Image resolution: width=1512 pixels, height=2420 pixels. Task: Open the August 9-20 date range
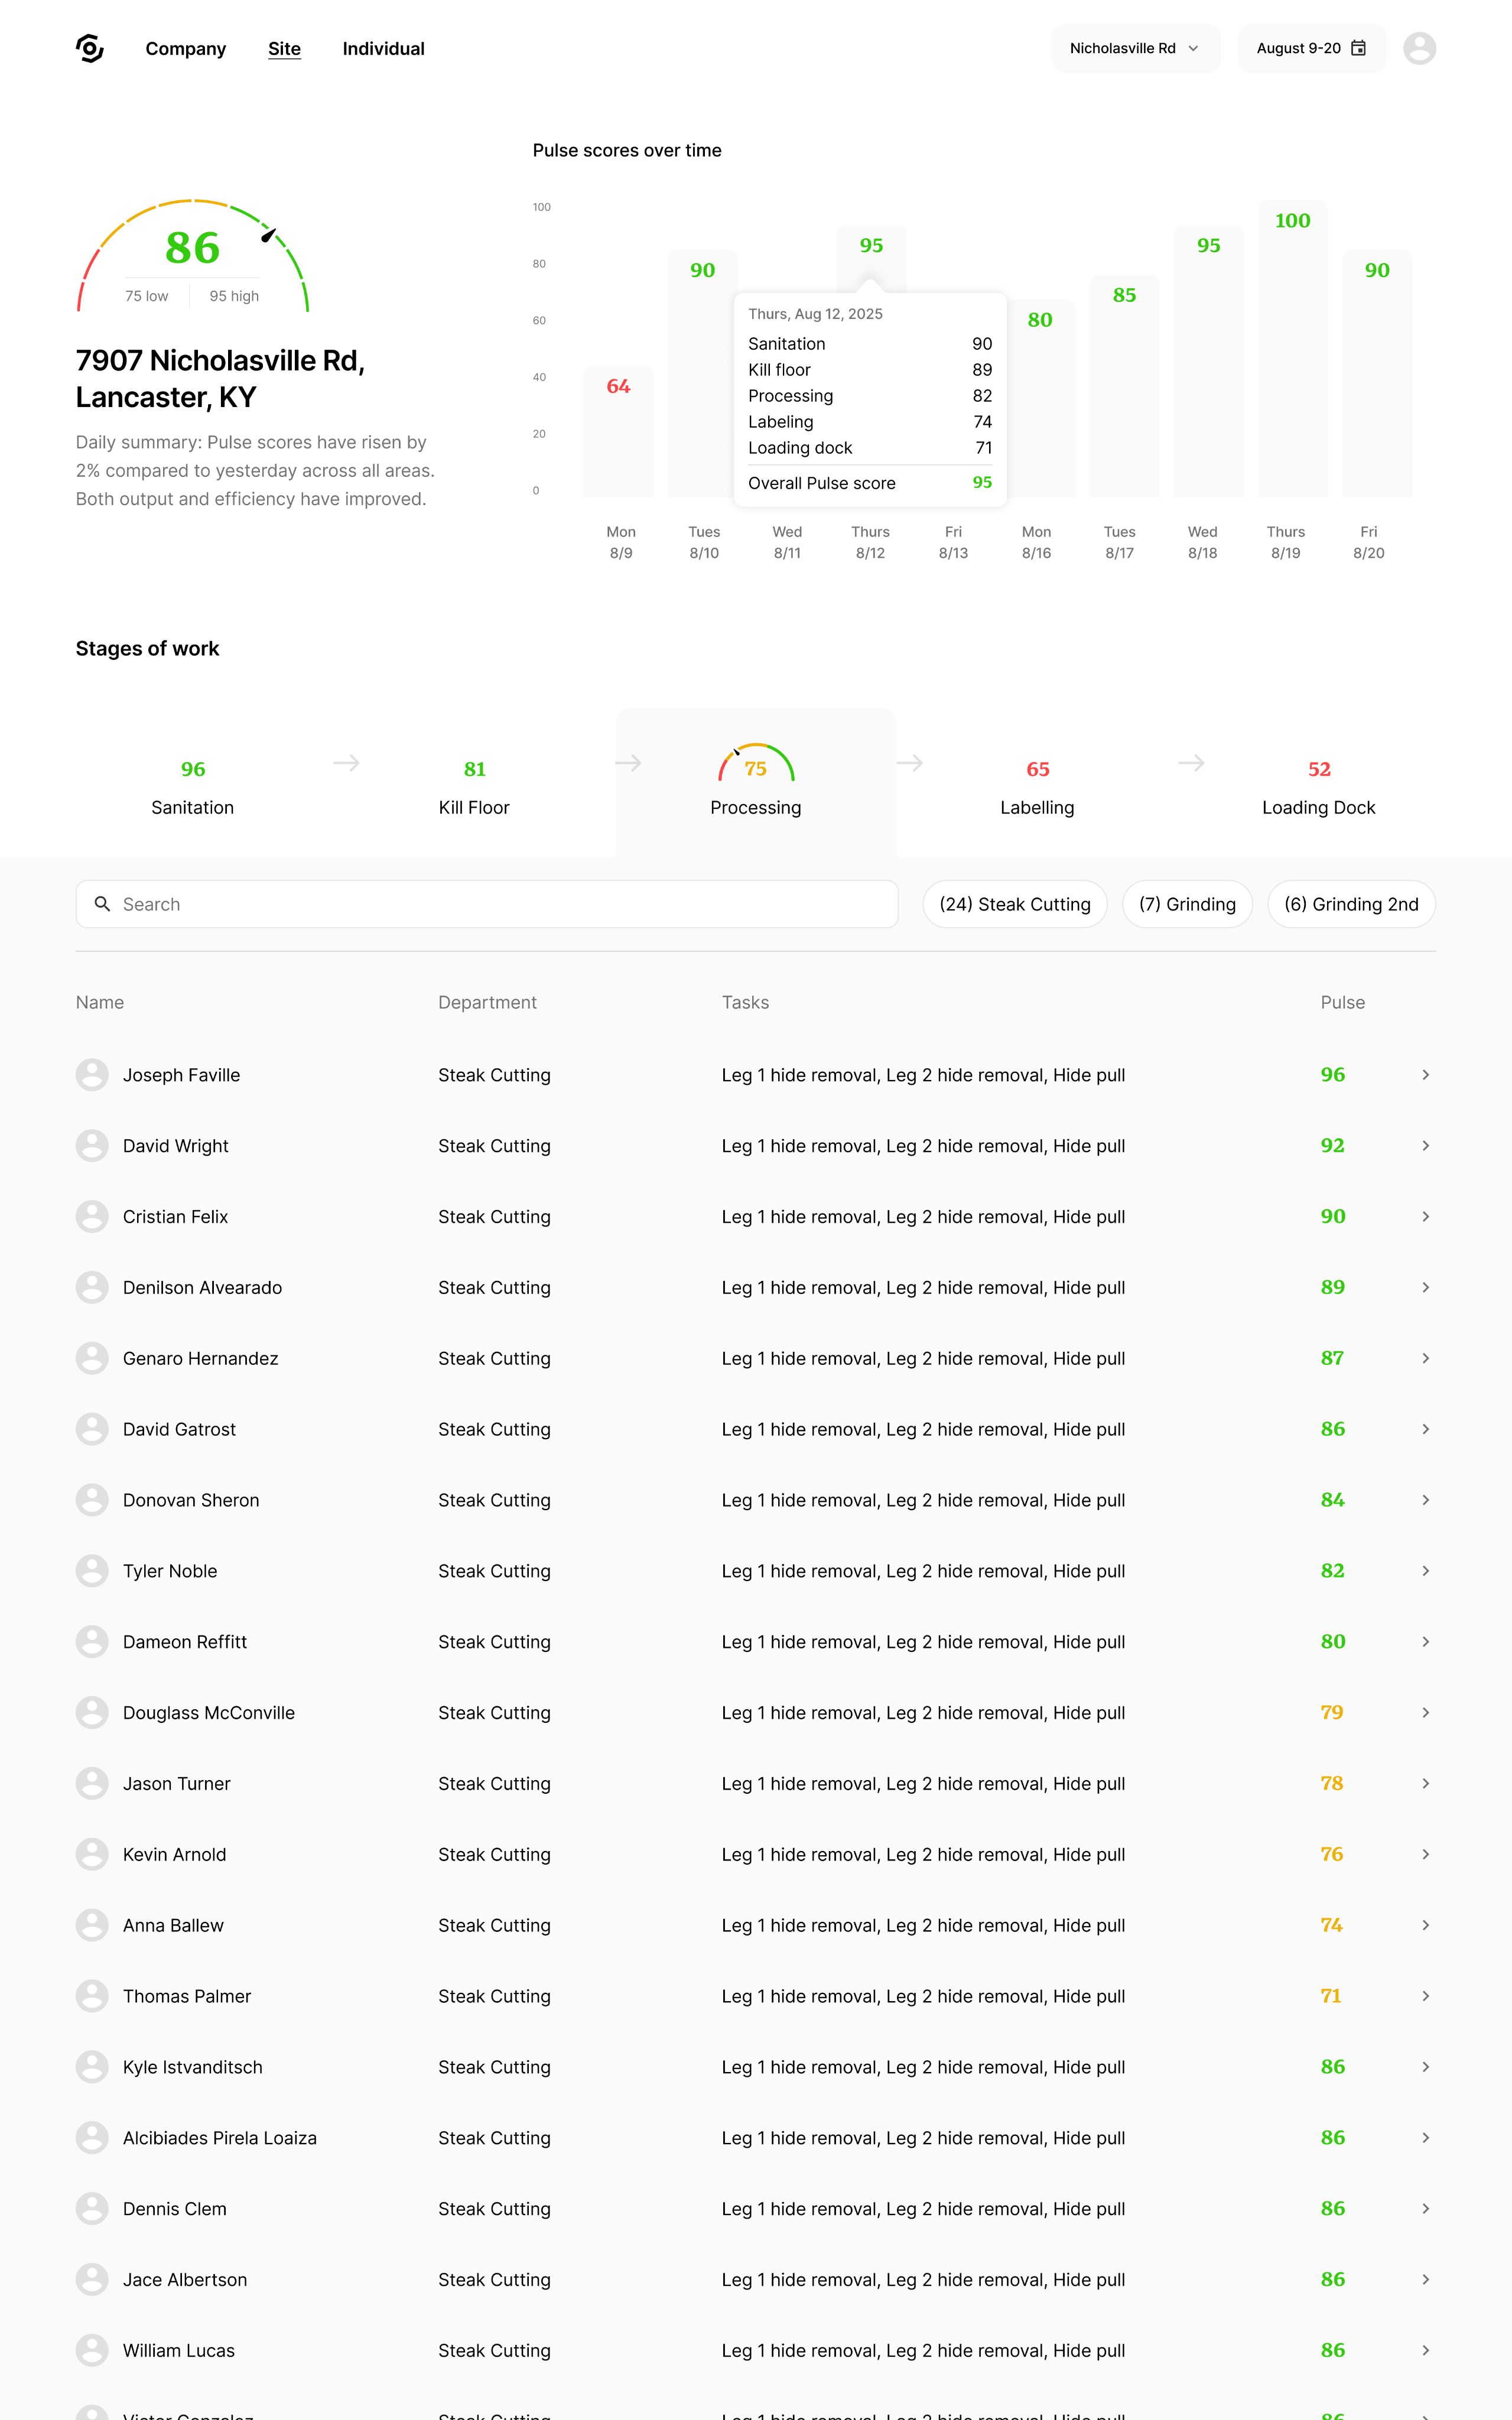tap(1298, 48)
